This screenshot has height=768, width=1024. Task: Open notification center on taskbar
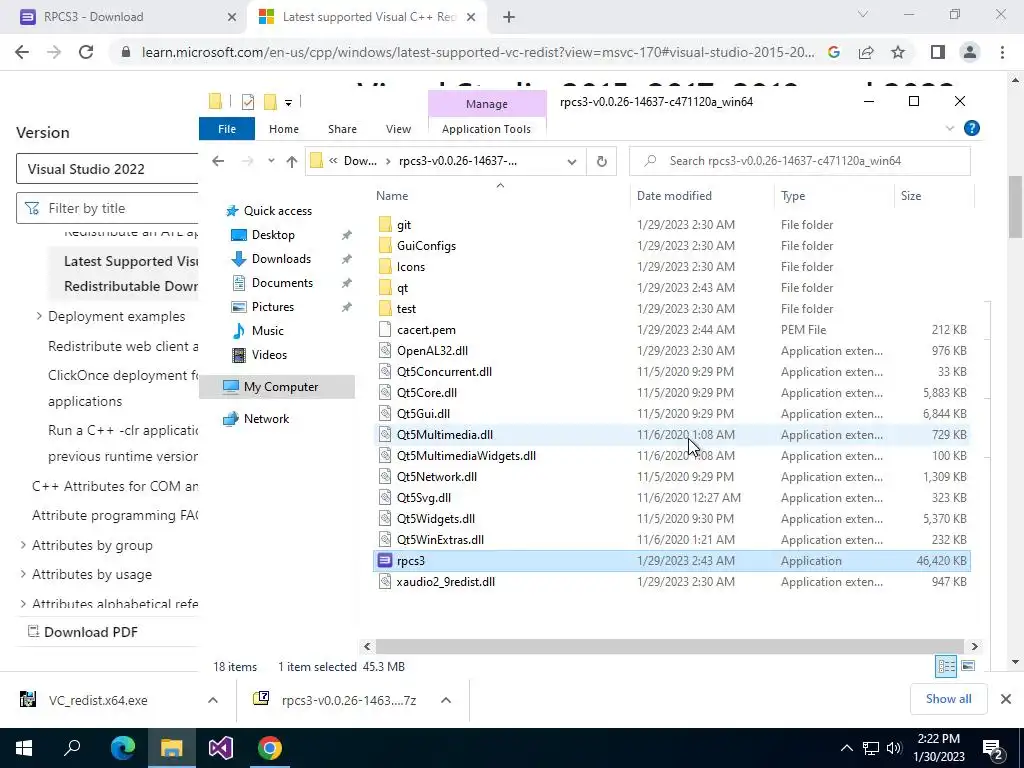pyautogui.click(x=993, y=749)
